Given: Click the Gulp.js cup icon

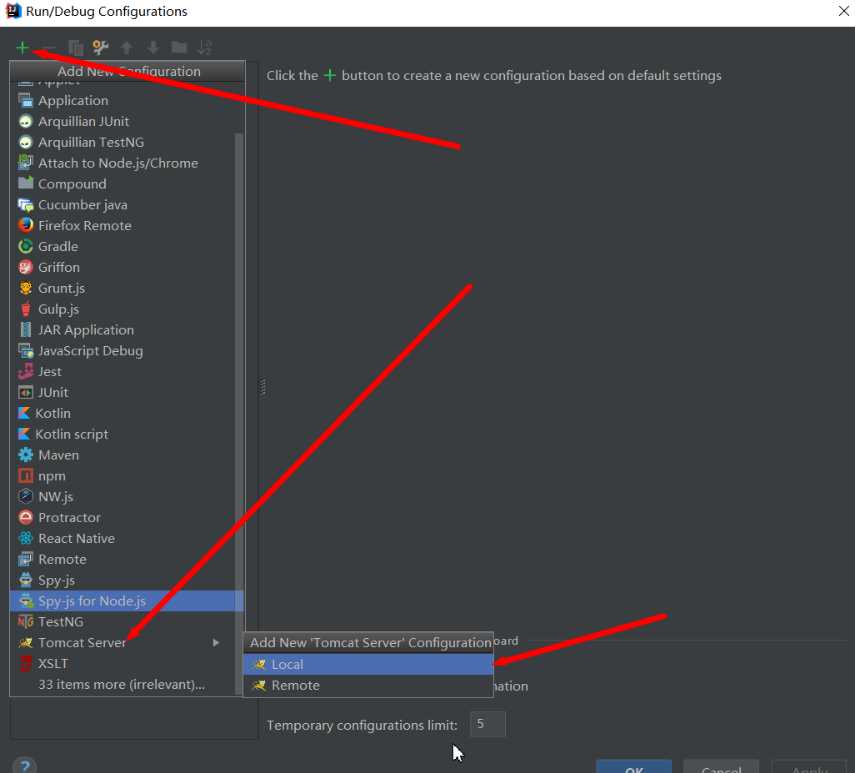Looking at the screenshot, I should [x=26, y=309].
